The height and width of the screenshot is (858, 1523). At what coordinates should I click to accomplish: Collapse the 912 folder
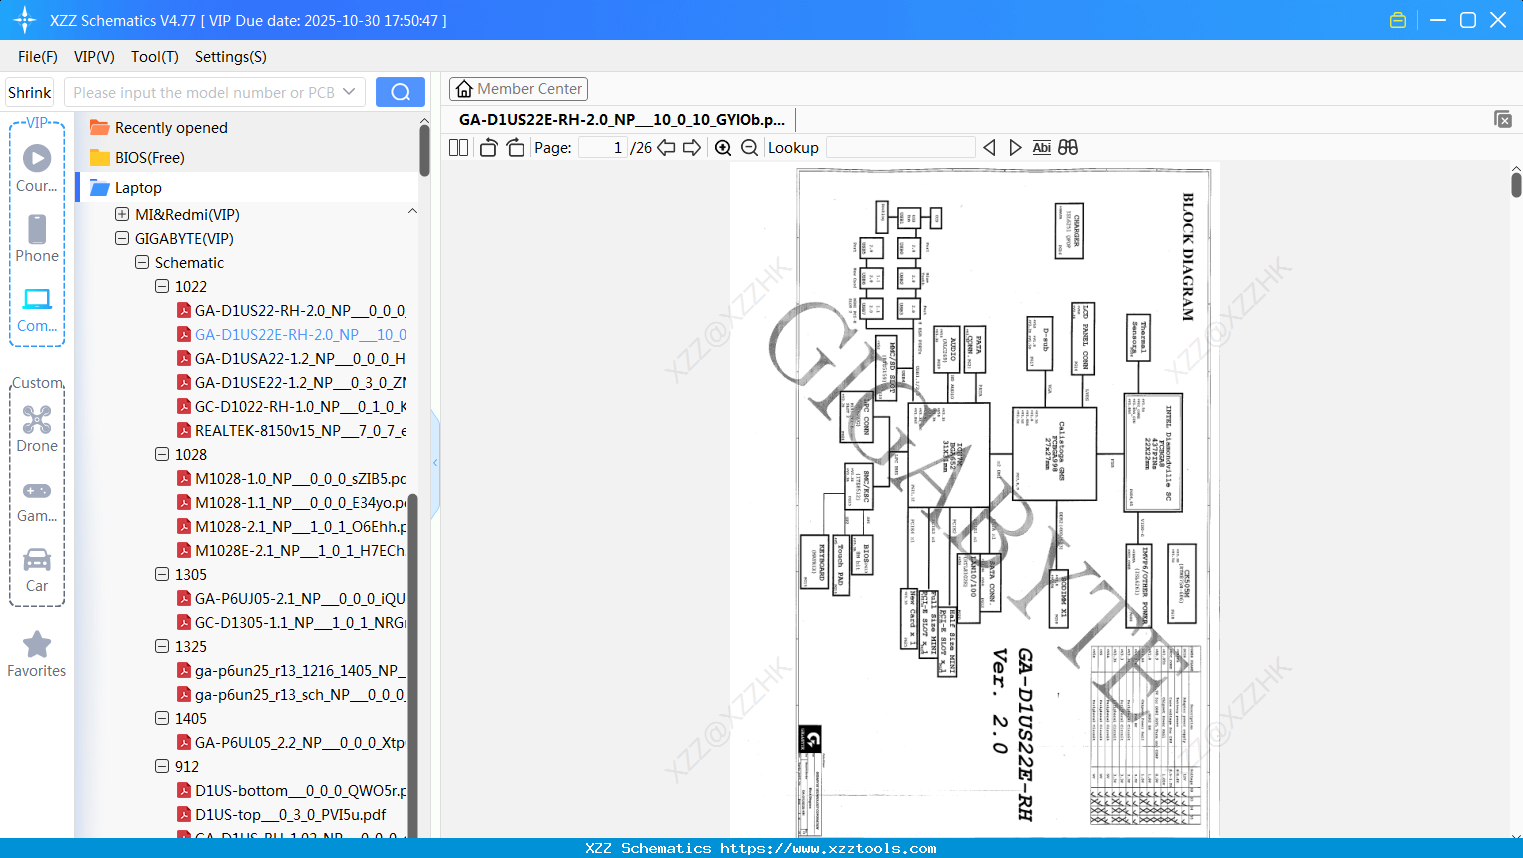(x=162, y=766)
